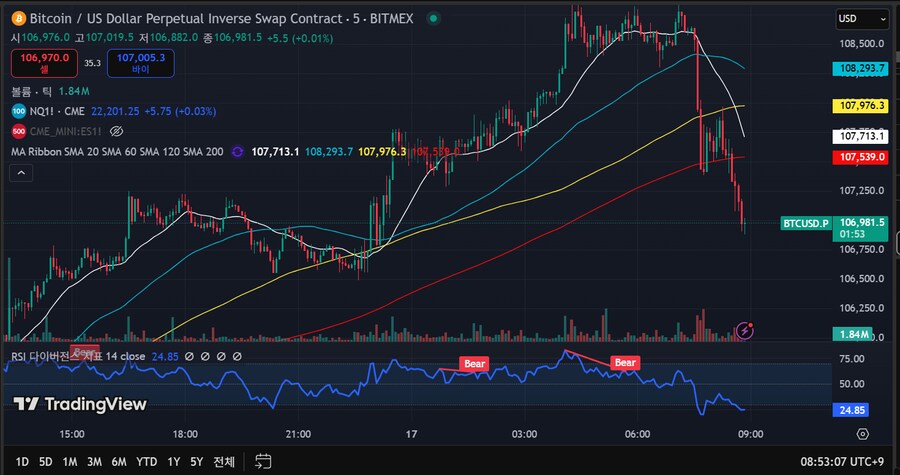
Task: Select the NQ1! · CME comparison label
Action: tap(56, 111)
